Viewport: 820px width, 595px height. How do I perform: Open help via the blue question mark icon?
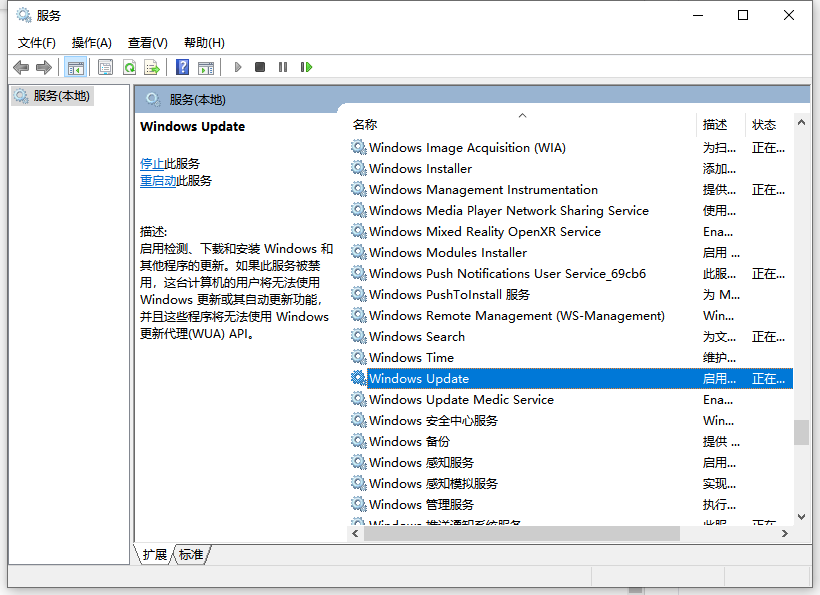tap(181, 66)
